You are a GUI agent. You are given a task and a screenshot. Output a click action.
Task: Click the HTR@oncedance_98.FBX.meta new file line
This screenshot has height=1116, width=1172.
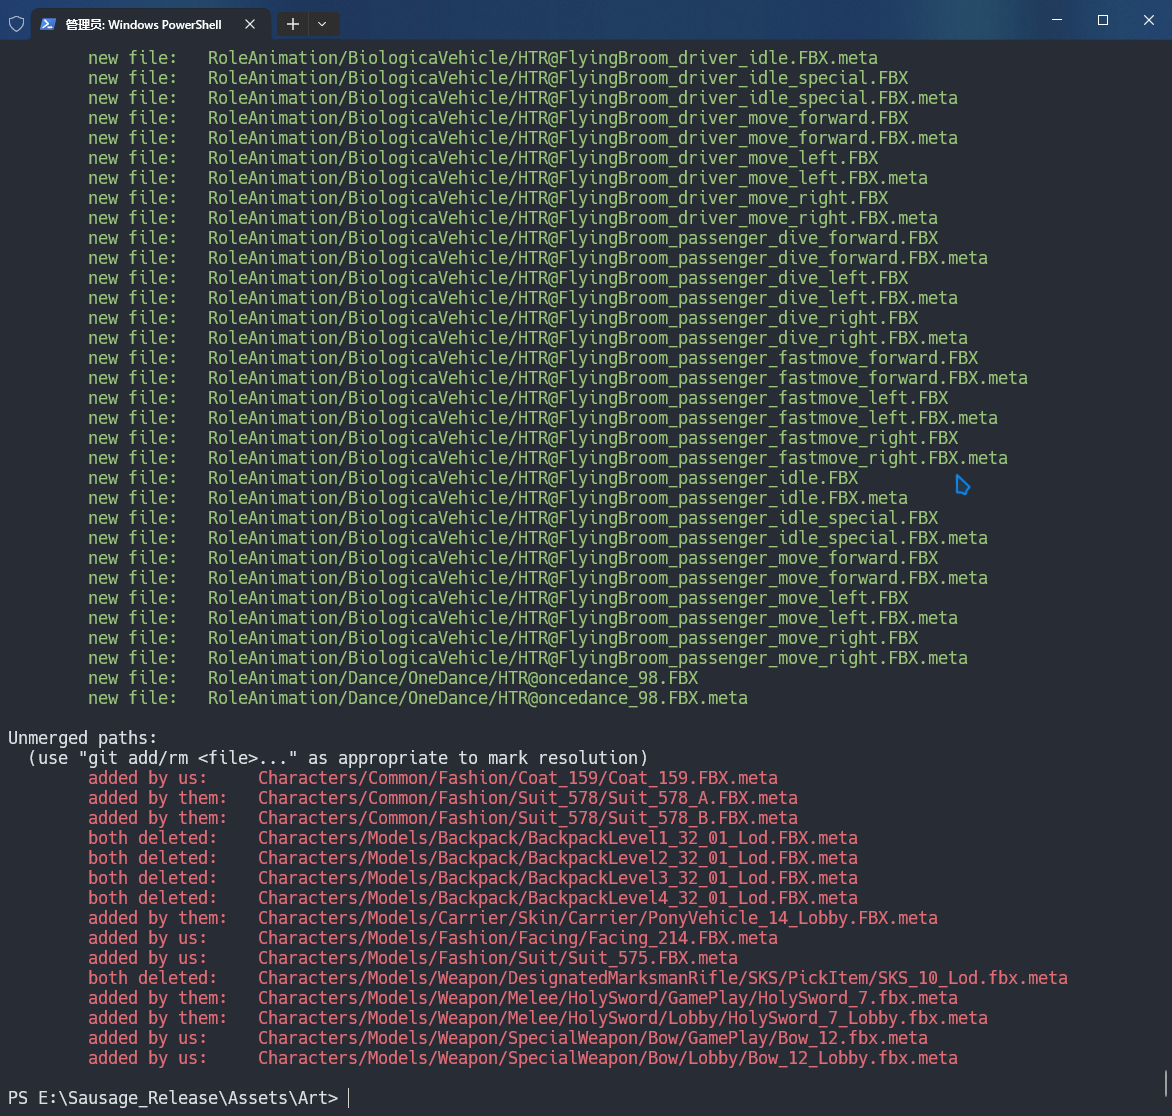(477, 698)
